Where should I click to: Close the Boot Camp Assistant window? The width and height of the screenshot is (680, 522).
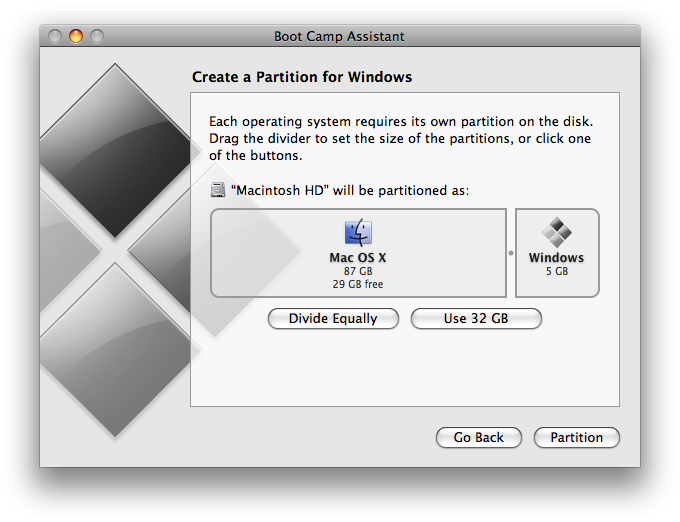click(56, 37)
